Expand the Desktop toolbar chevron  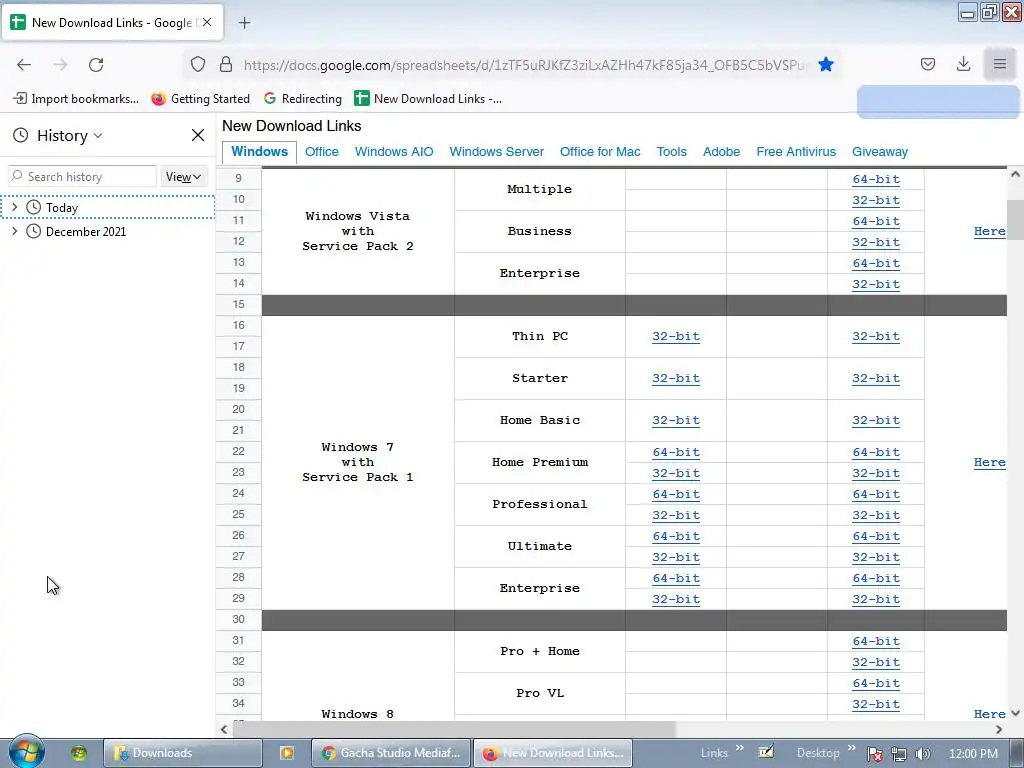[852, 748]
